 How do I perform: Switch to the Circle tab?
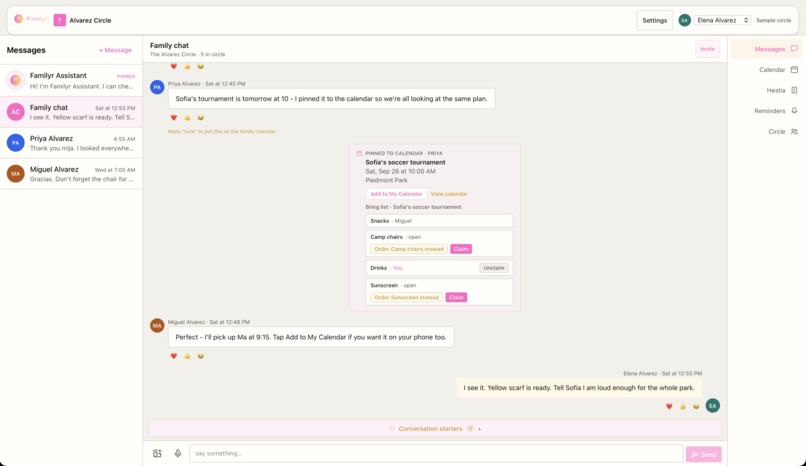tap(767, 132)
